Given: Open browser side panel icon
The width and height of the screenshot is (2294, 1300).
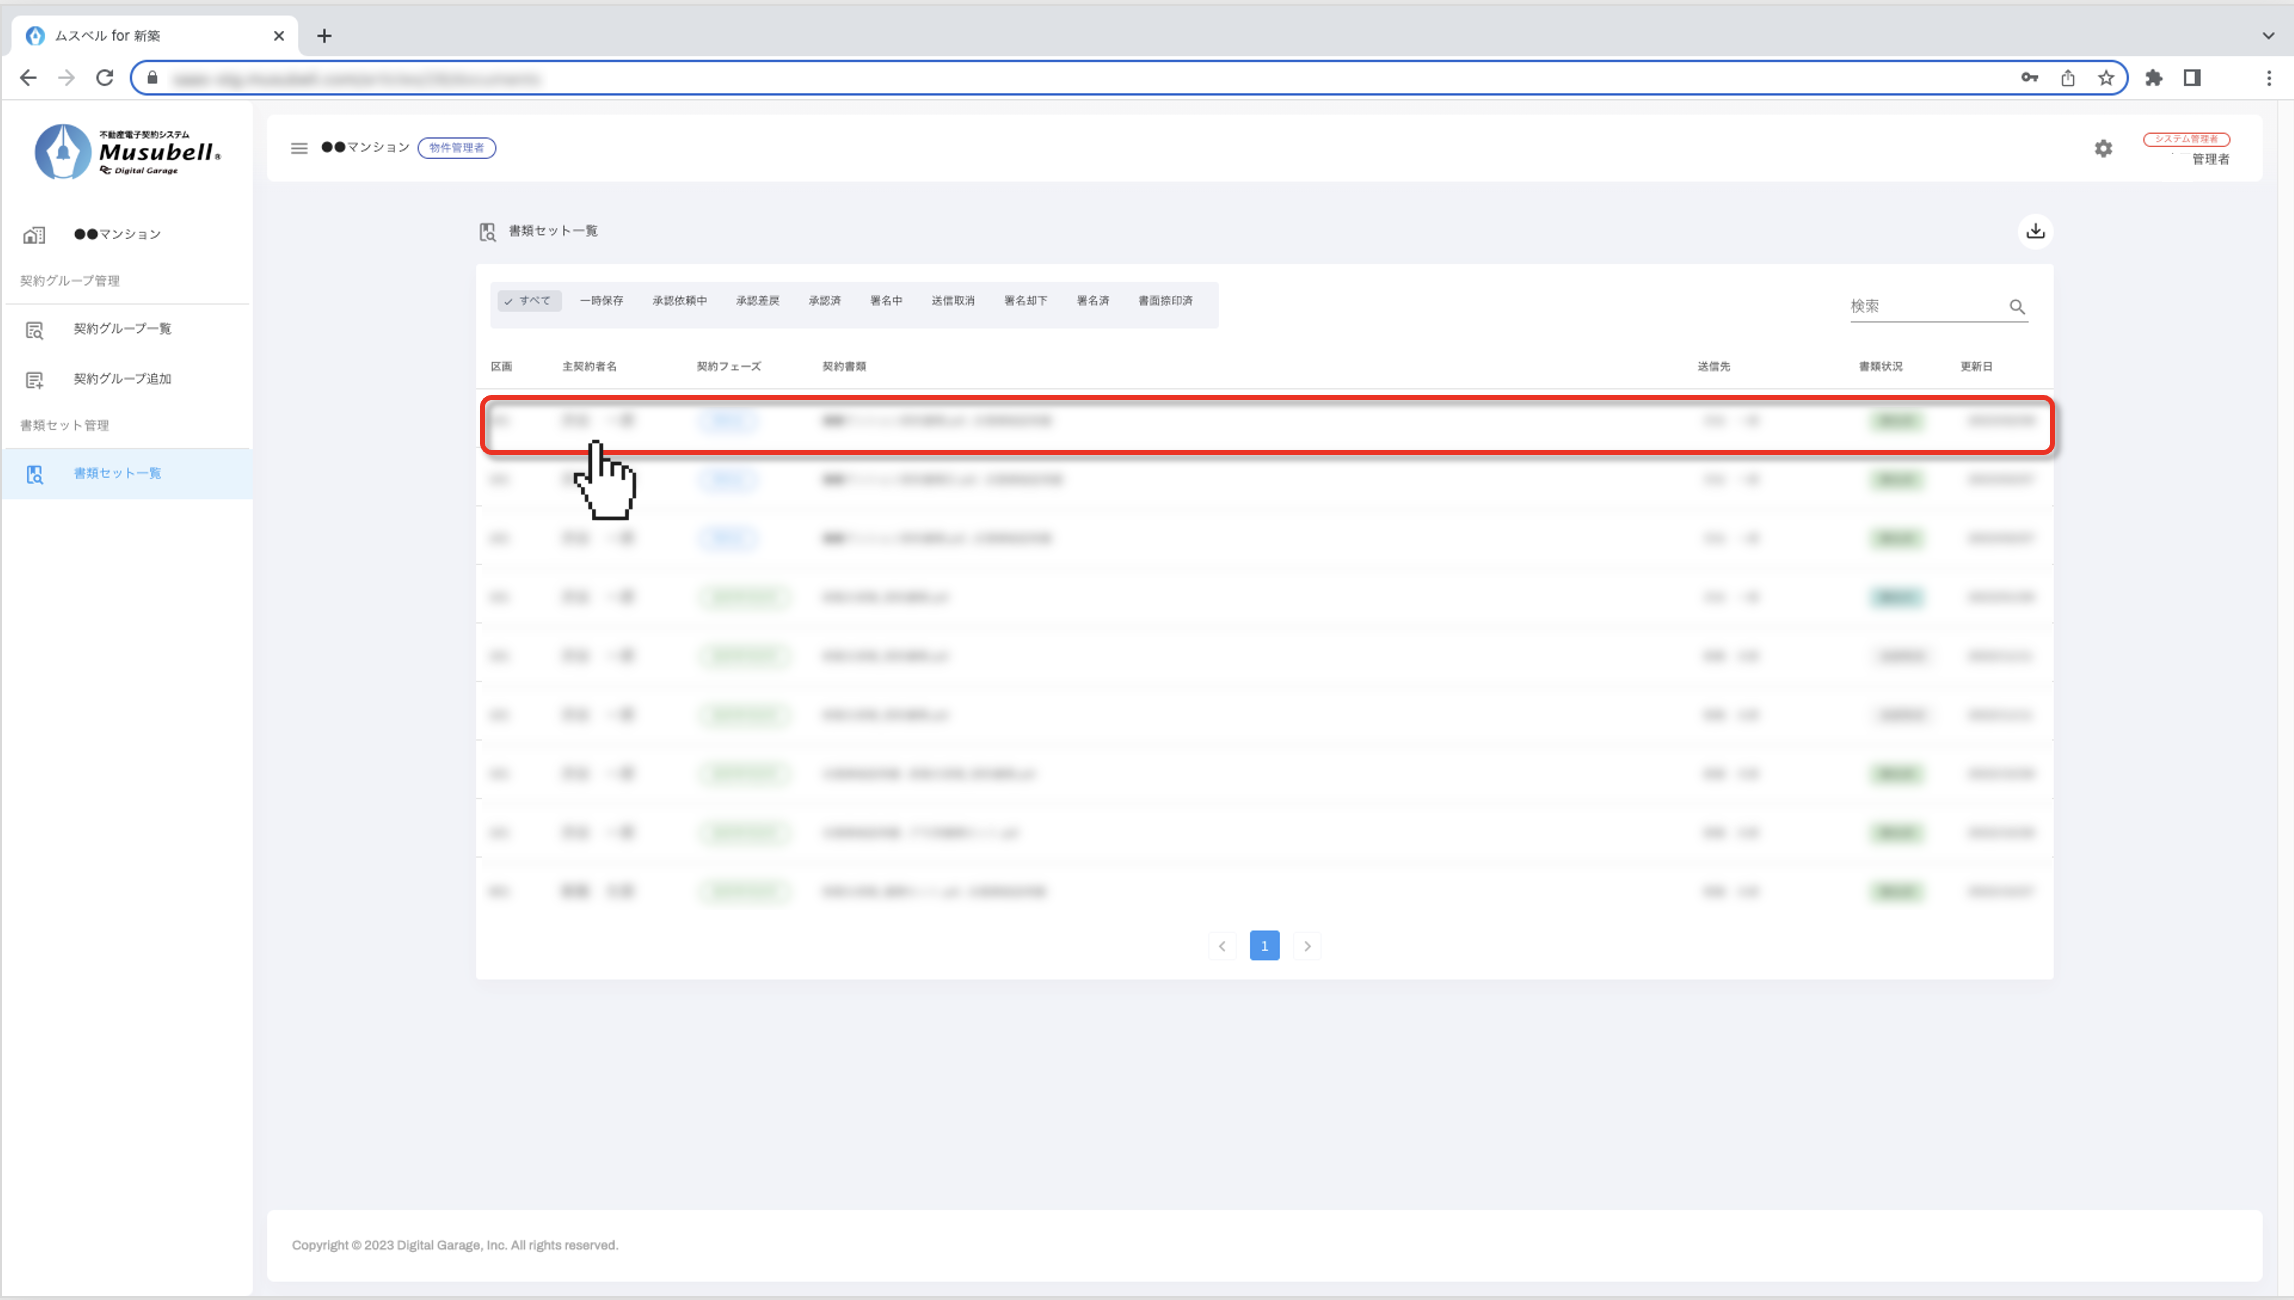Looking at the screenshot, I should tap(2192, 78).
